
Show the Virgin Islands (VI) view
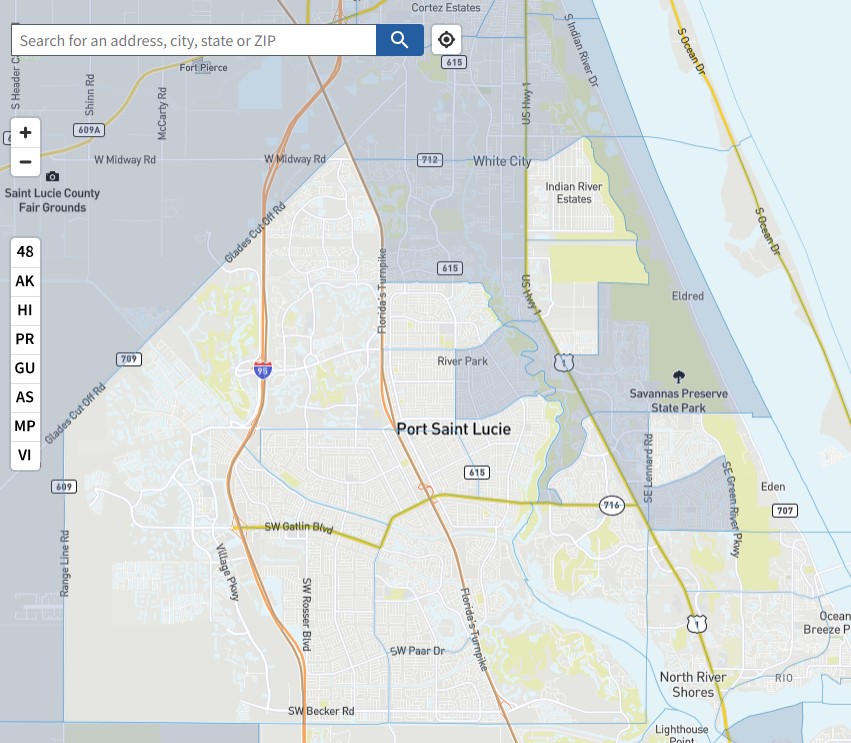(x=25, y=455)
